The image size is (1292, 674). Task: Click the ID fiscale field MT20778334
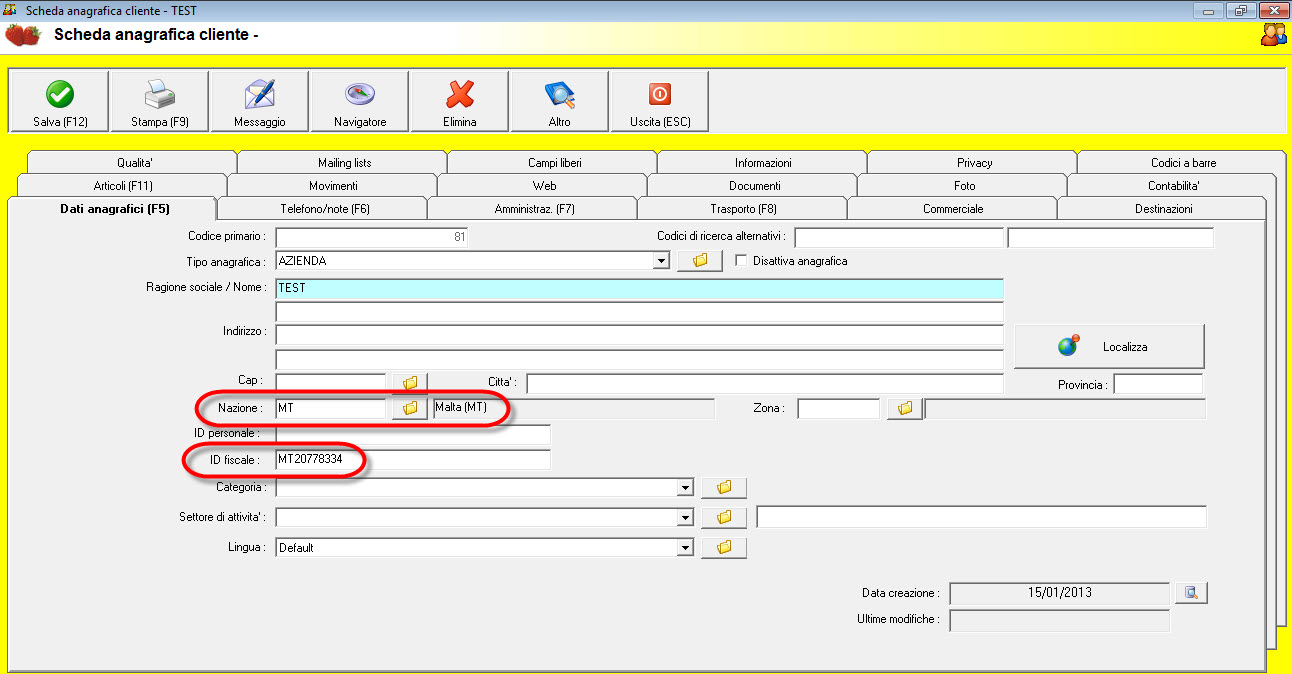click(x=413, y=459)
